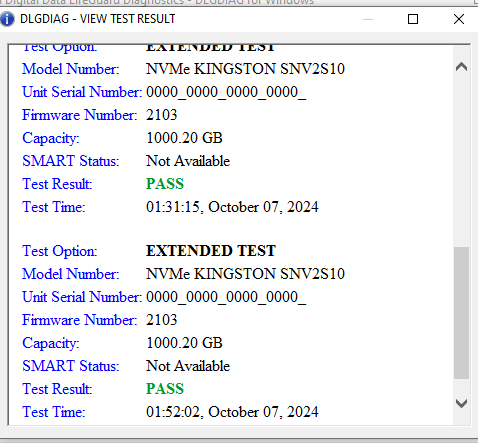Click the test time 01:31:15, October 07, 2024

tap(232, 207)
